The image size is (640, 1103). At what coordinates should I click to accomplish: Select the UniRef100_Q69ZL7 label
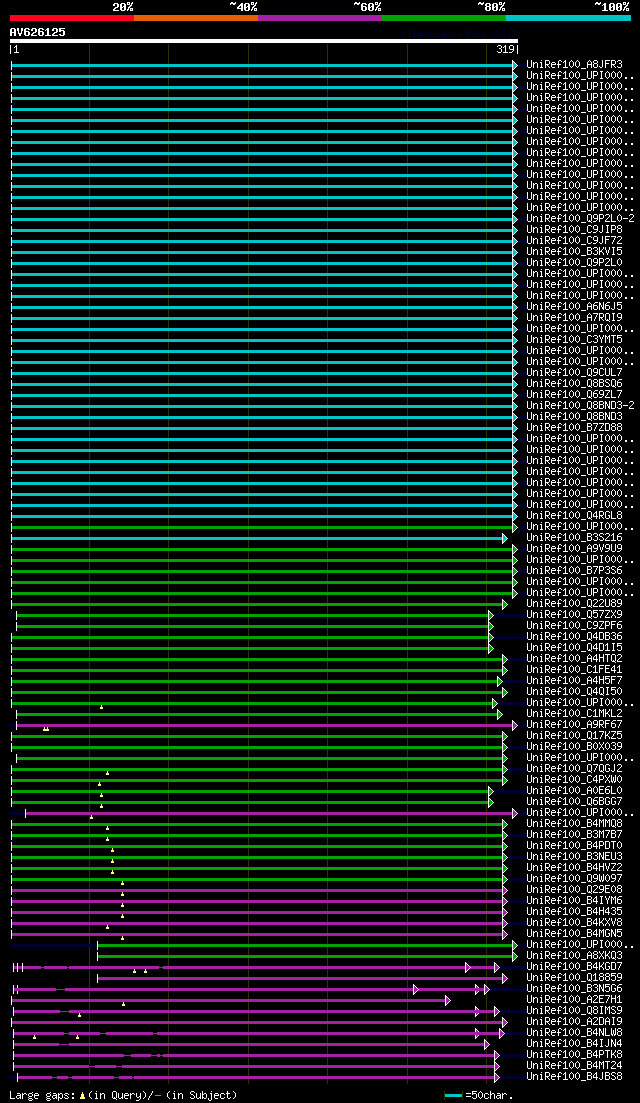pyautogui.click(x=574, y=395)
